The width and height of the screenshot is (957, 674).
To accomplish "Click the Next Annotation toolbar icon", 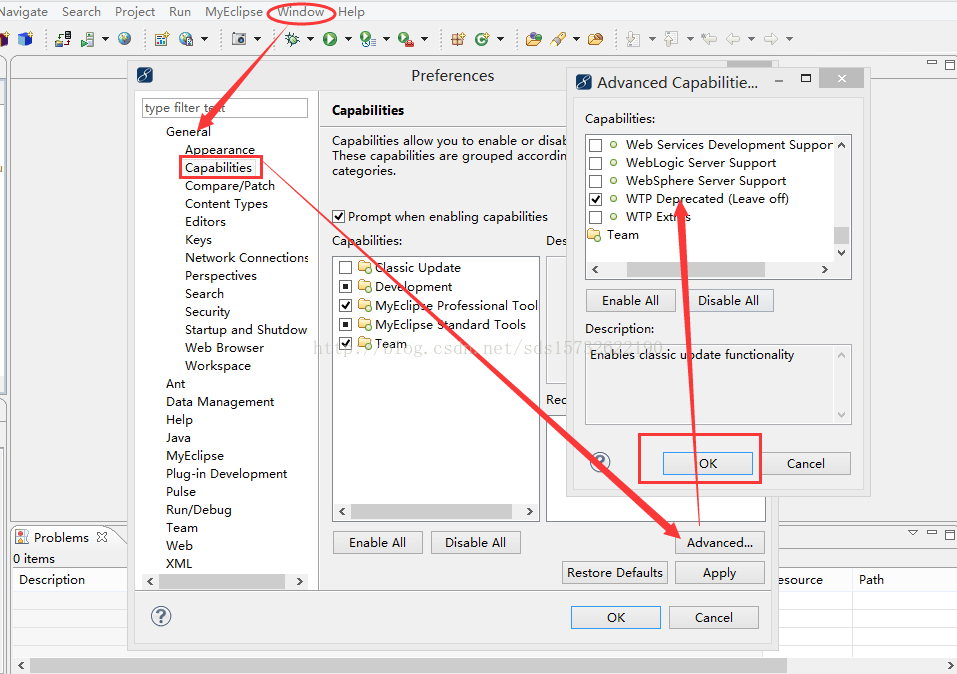I will [634, 39].
